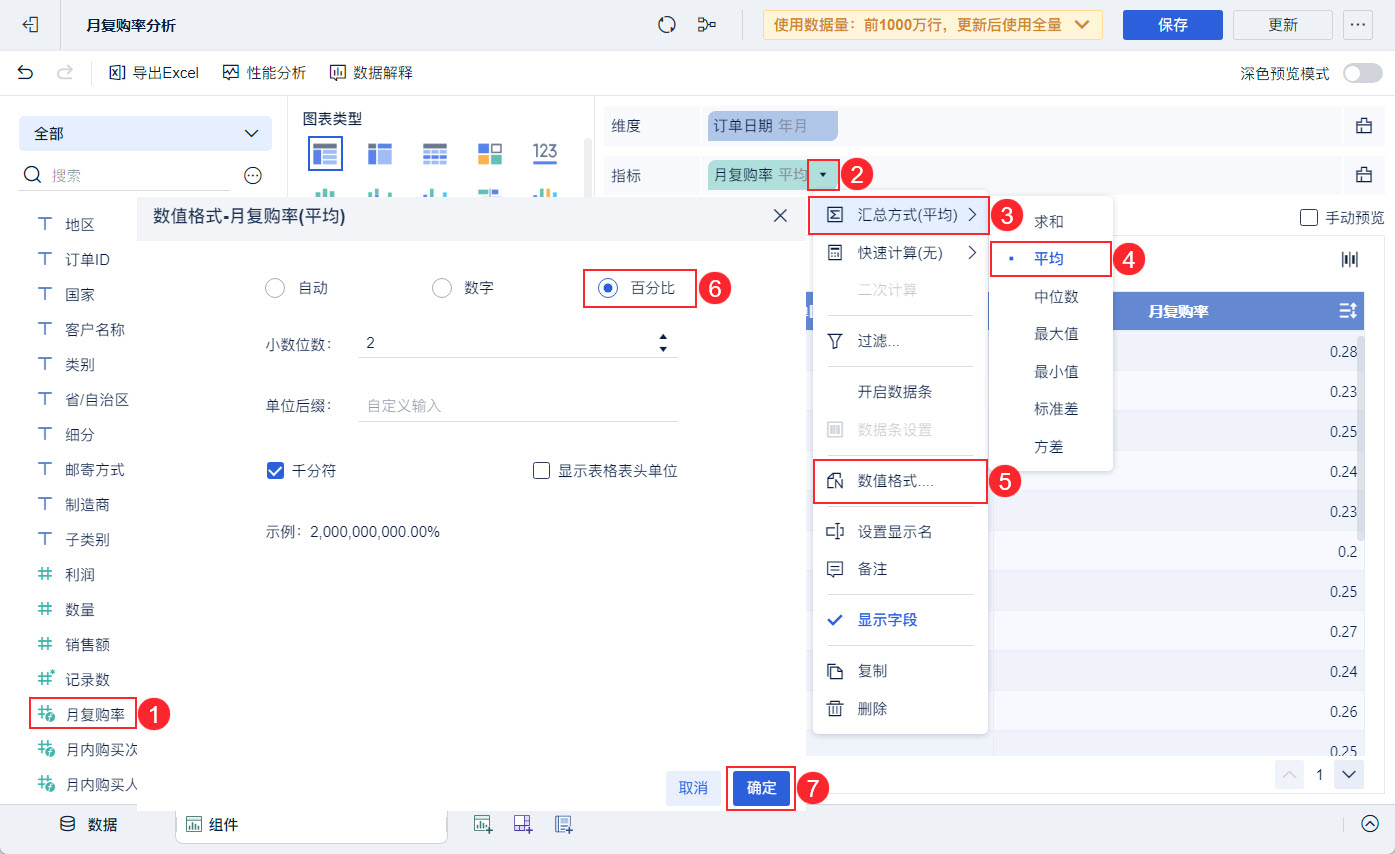Viewport: 1395px width, 854px height.
Task: Select the four-colored-squares chart type
Action: (490, 153)
